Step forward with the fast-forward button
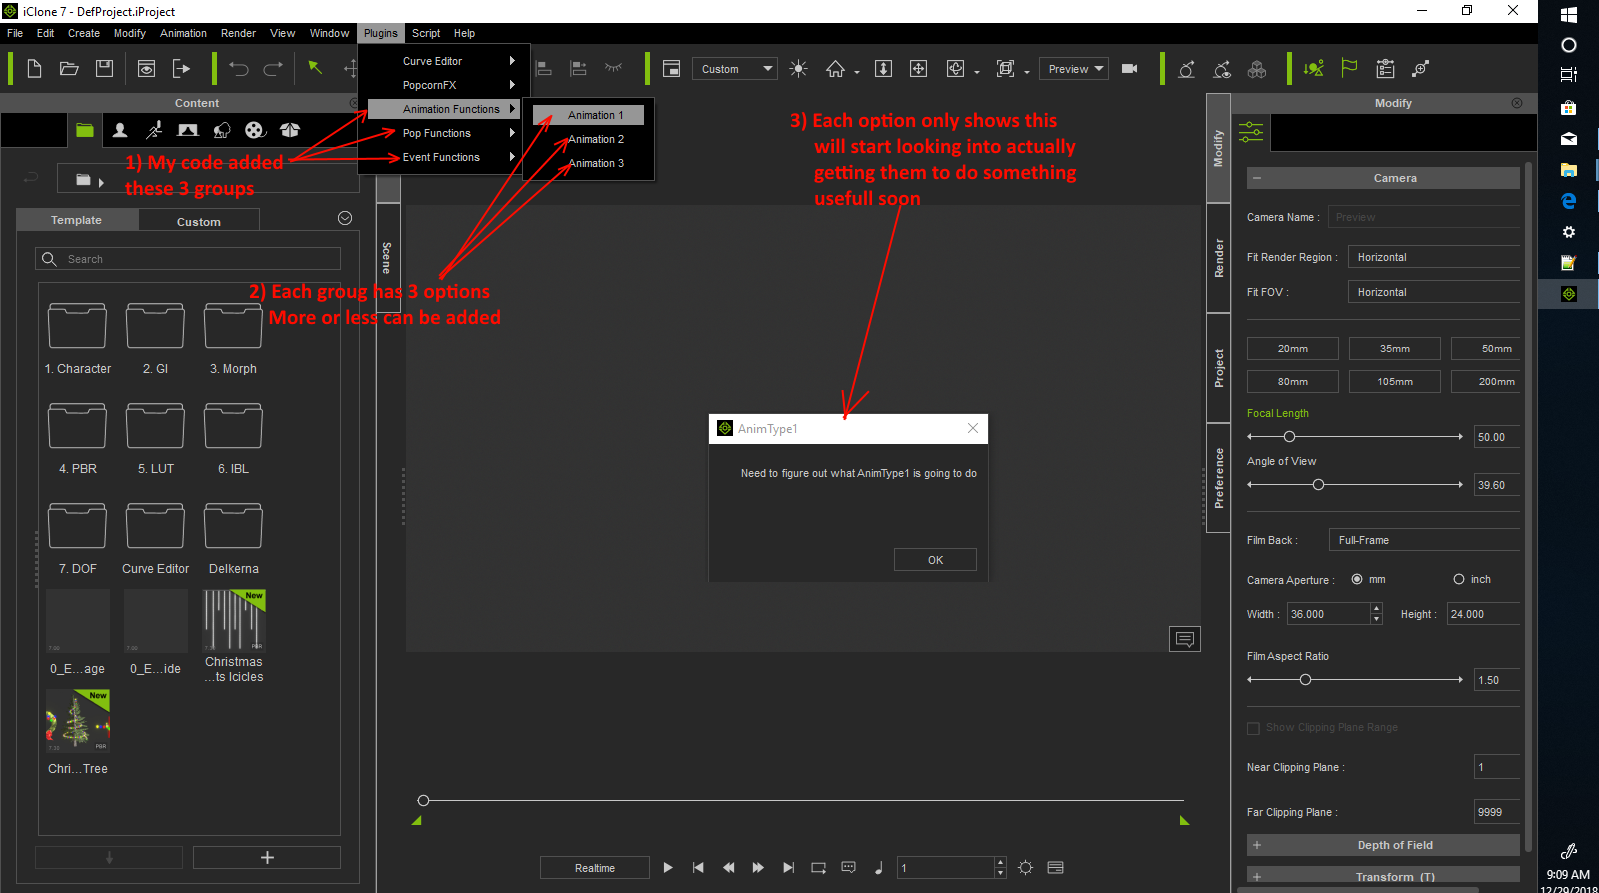1599x893 pixels. [758, 868]
